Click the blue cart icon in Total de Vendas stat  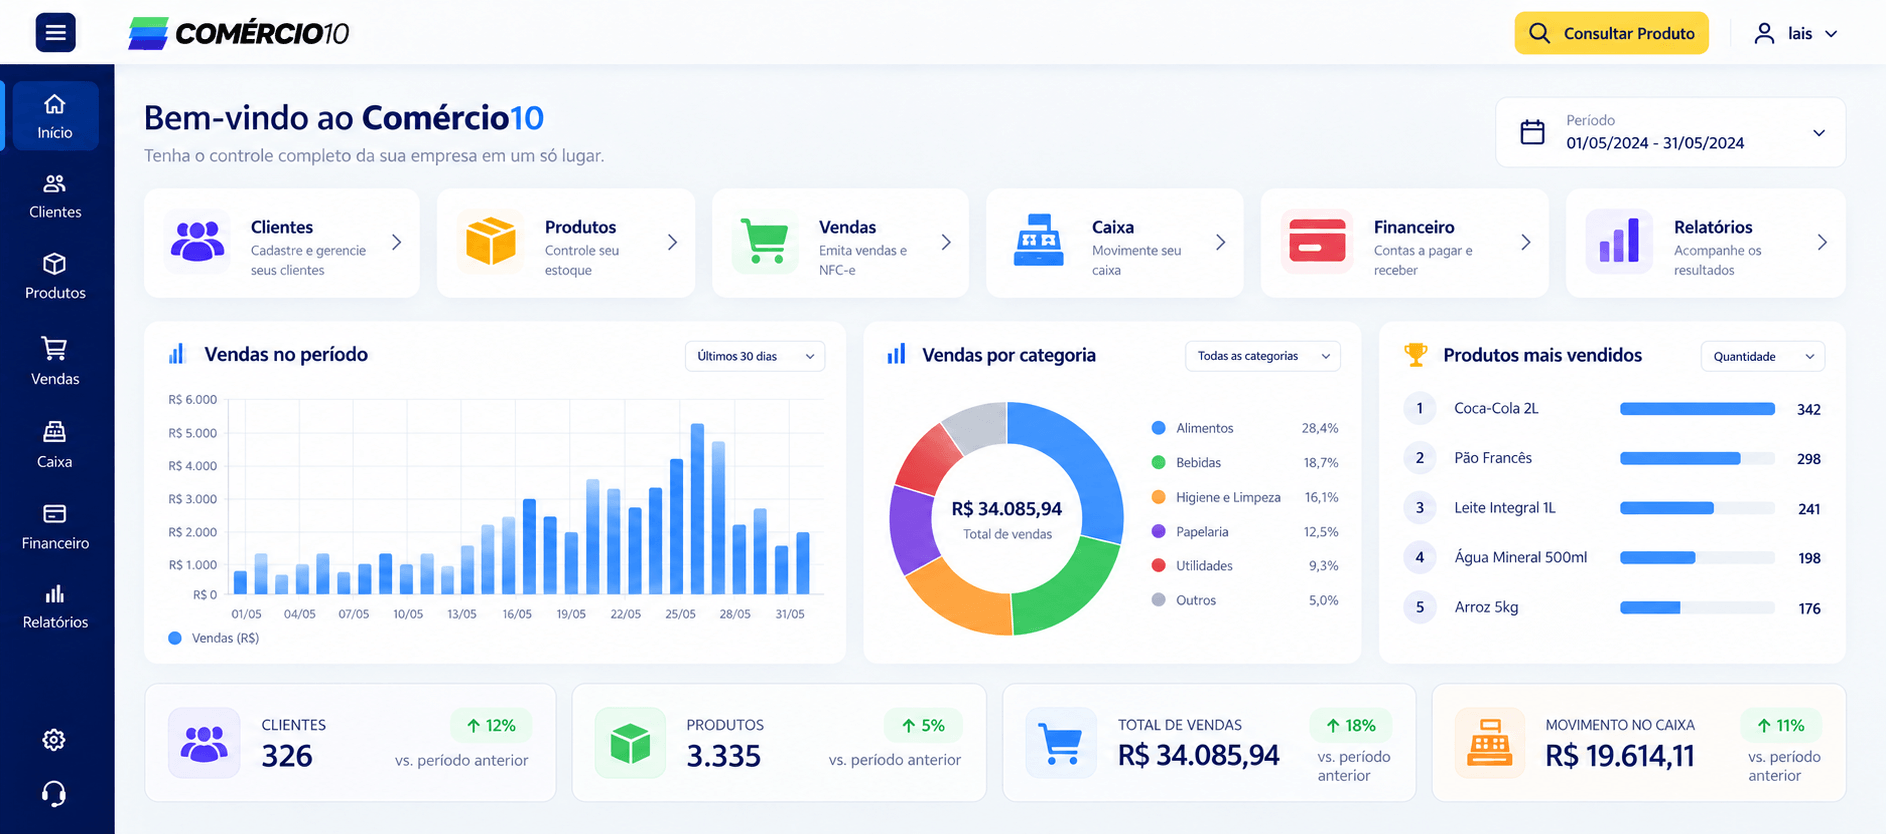(x=1061, y=743)
